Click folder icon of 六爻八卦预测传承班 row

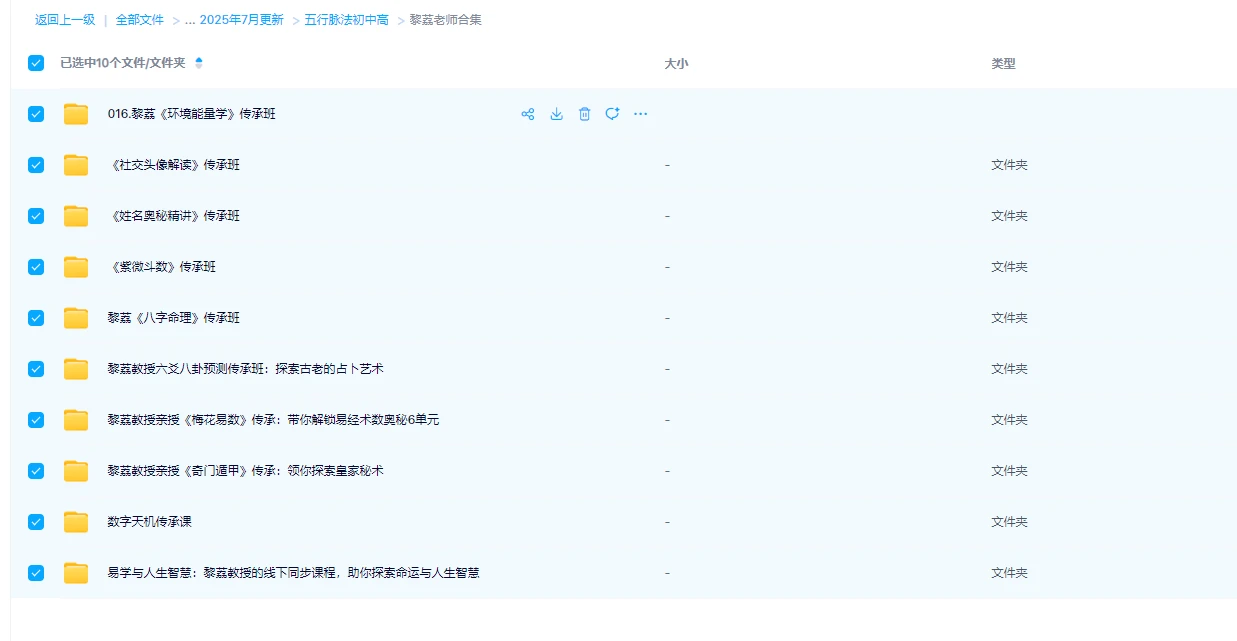(x=76, y=369)
